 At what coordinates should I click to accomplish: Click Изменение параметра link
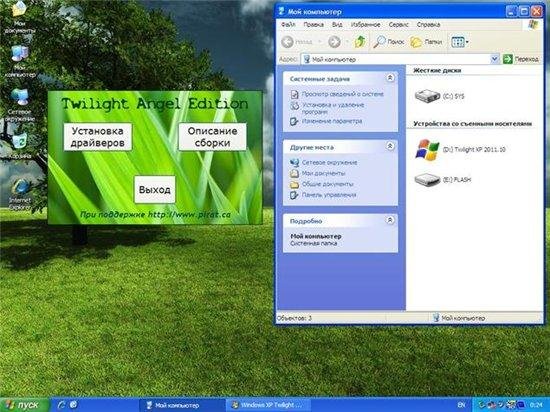pyautogui.click(x=332, y=121)
